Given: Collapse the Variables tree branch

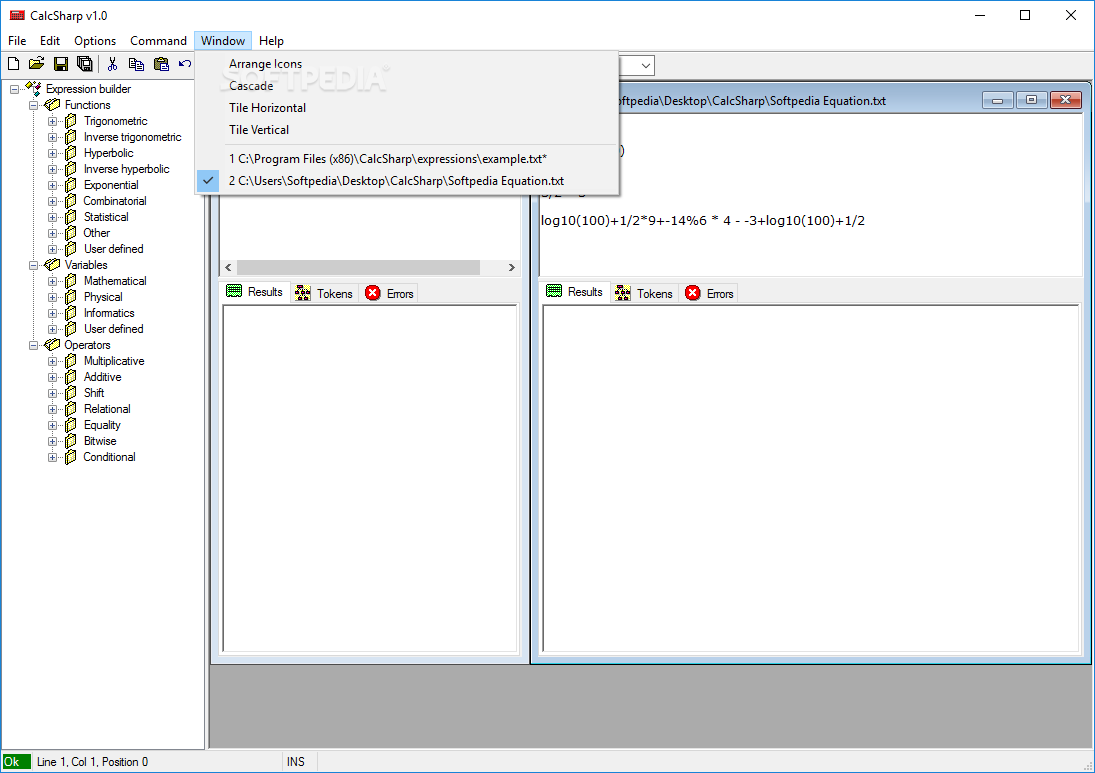Looking at the screenshot, I should (x=33, y=265).
